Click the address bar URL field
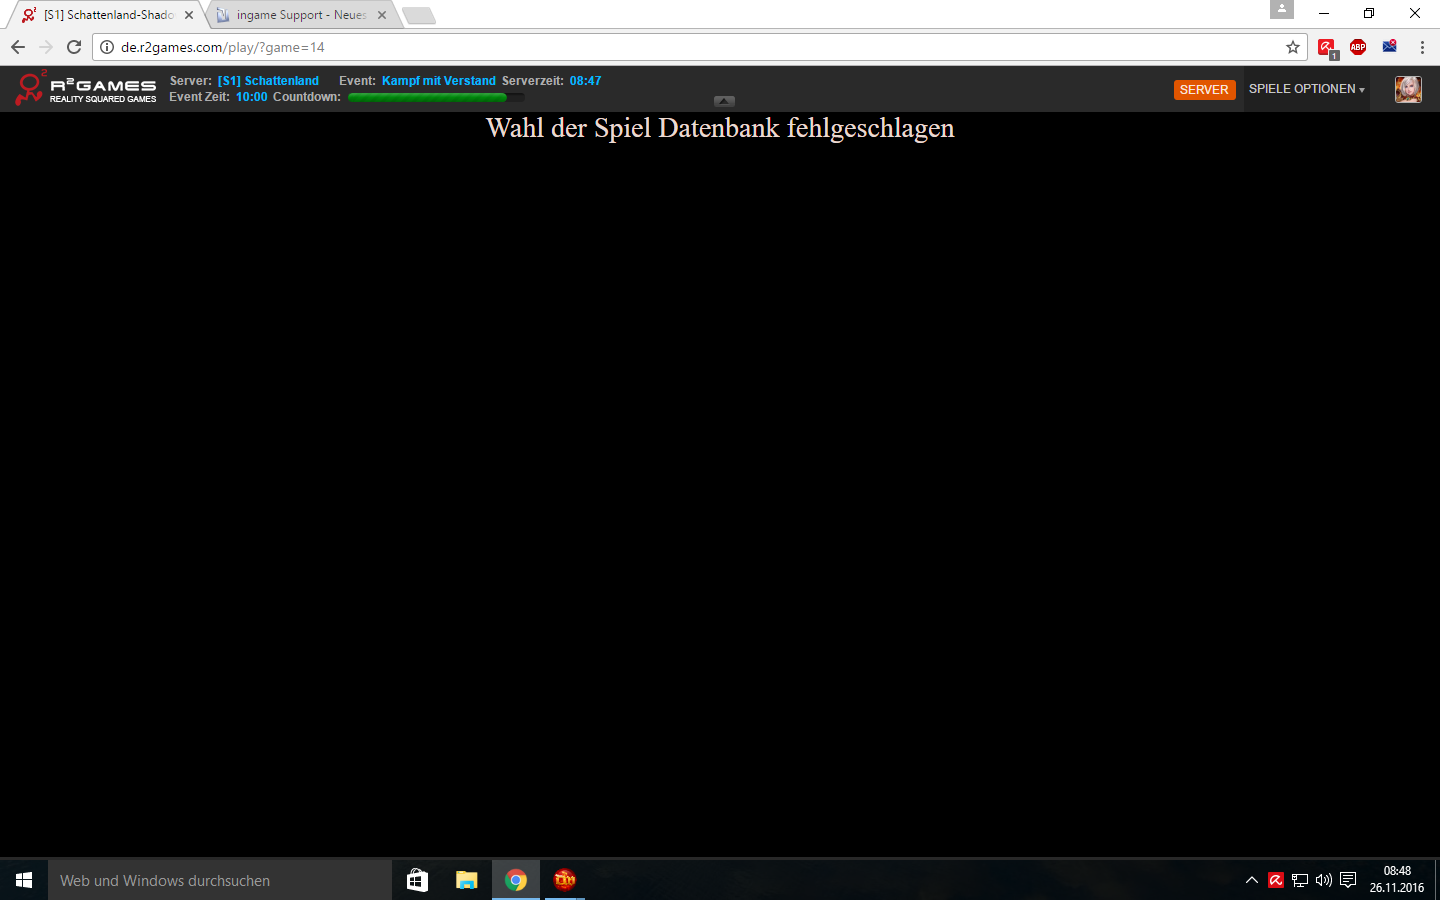The width and height of the screenshot is (1440, 900). (x=700, y=47)
